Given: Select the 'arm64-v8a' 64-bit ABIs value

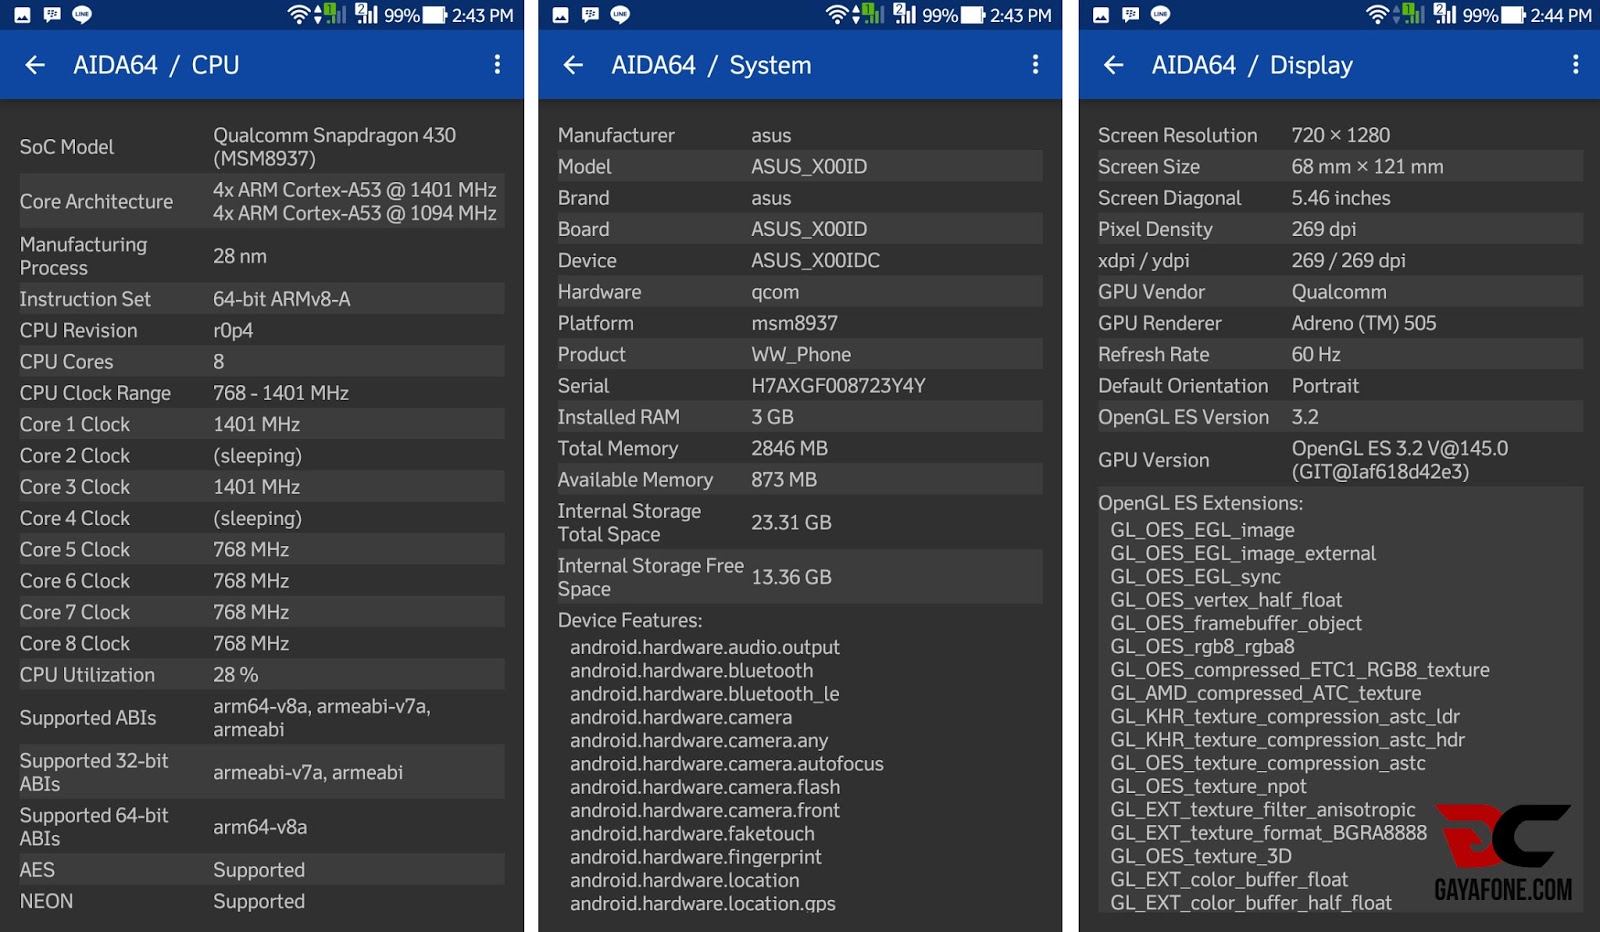Looking at the screenshot, I should click(x=260, y=827).
